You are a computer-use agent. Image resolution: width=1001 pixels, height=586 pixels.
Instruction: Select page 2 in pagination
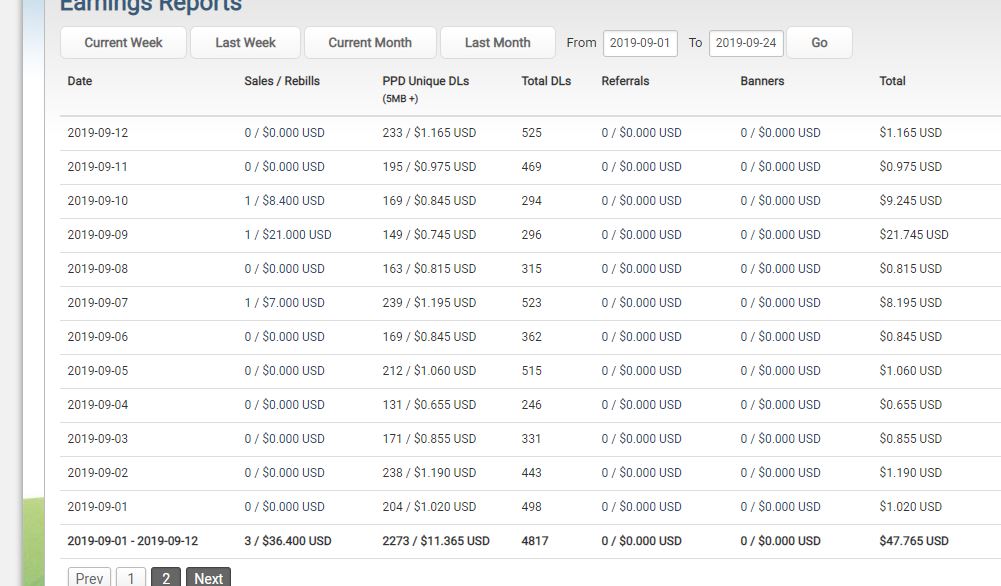point(166,577)
